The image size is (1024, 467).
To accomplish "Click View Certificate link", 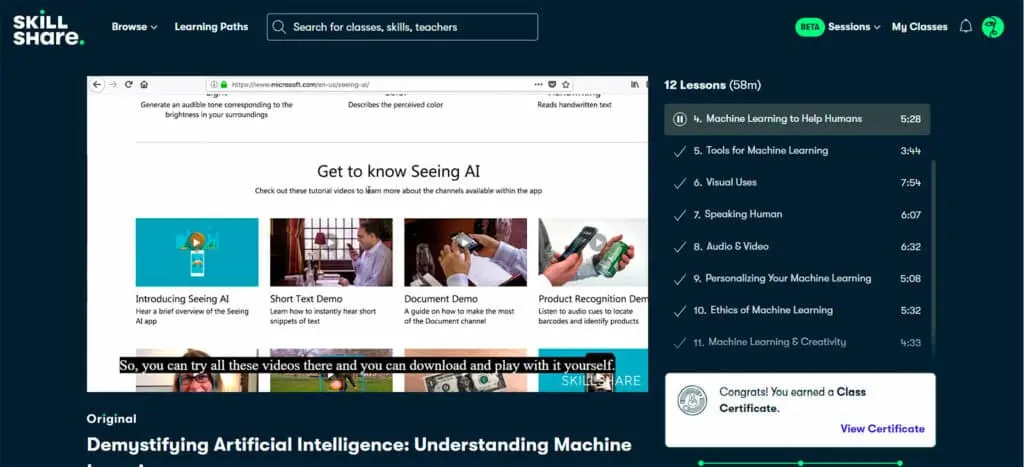I will click(882, 428).
